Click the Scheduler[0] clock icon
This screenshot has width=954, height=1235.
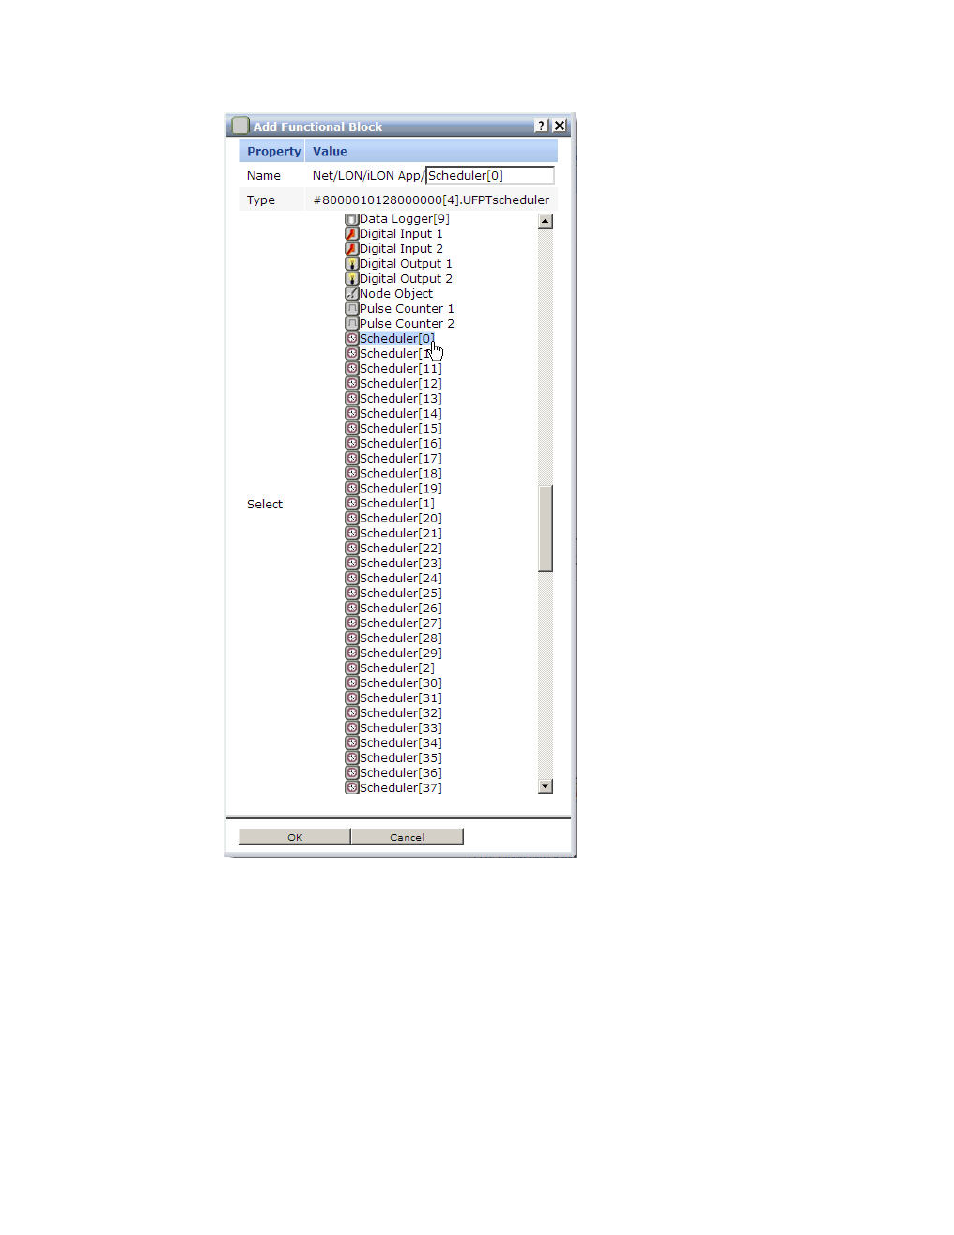point(352,339)
